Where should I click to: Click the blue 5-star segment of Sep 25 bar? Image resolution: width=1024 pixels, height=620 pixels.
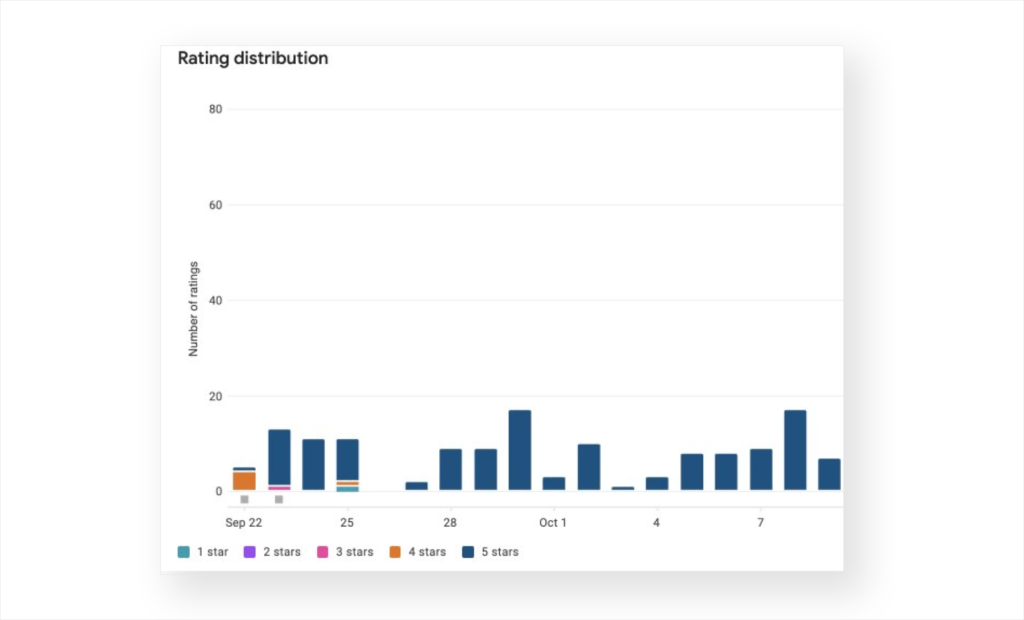(347, 460)
